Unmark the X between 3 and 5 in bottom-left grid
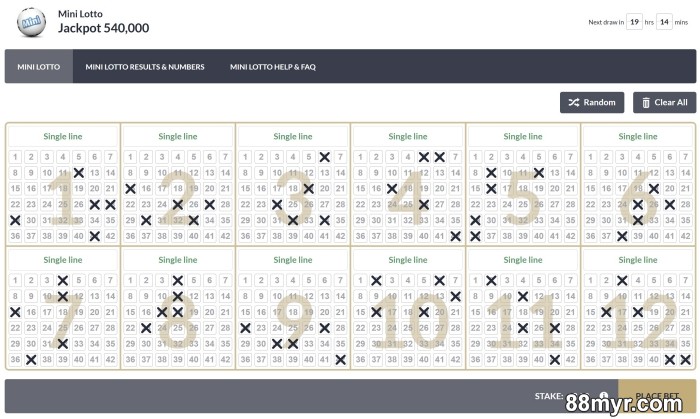Screen dimensions: 700x419 [63, 281]
